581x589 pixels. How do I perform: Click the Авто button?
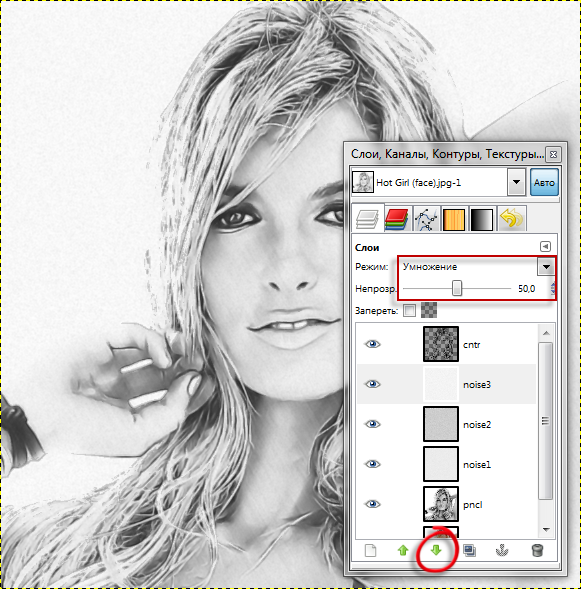(544, 182)
